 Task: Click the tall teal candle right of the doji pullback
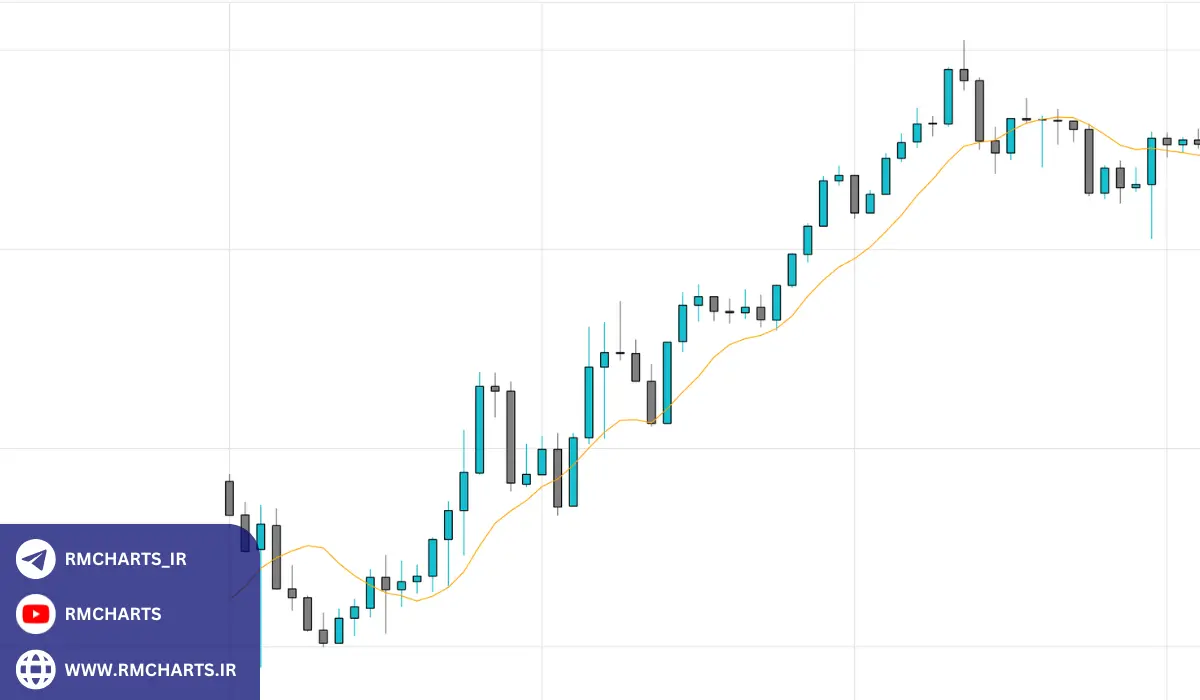tap(667, 382)
